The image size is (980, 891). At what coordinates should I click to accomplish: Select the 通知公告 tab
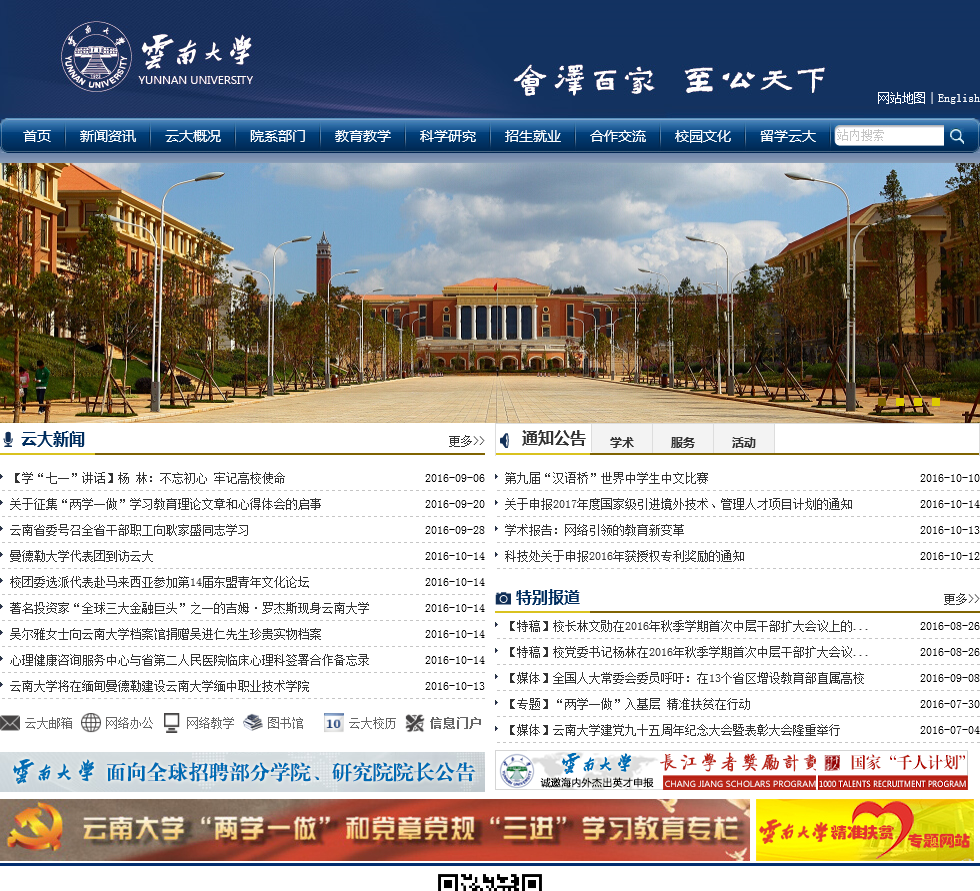tap(553, 439)
